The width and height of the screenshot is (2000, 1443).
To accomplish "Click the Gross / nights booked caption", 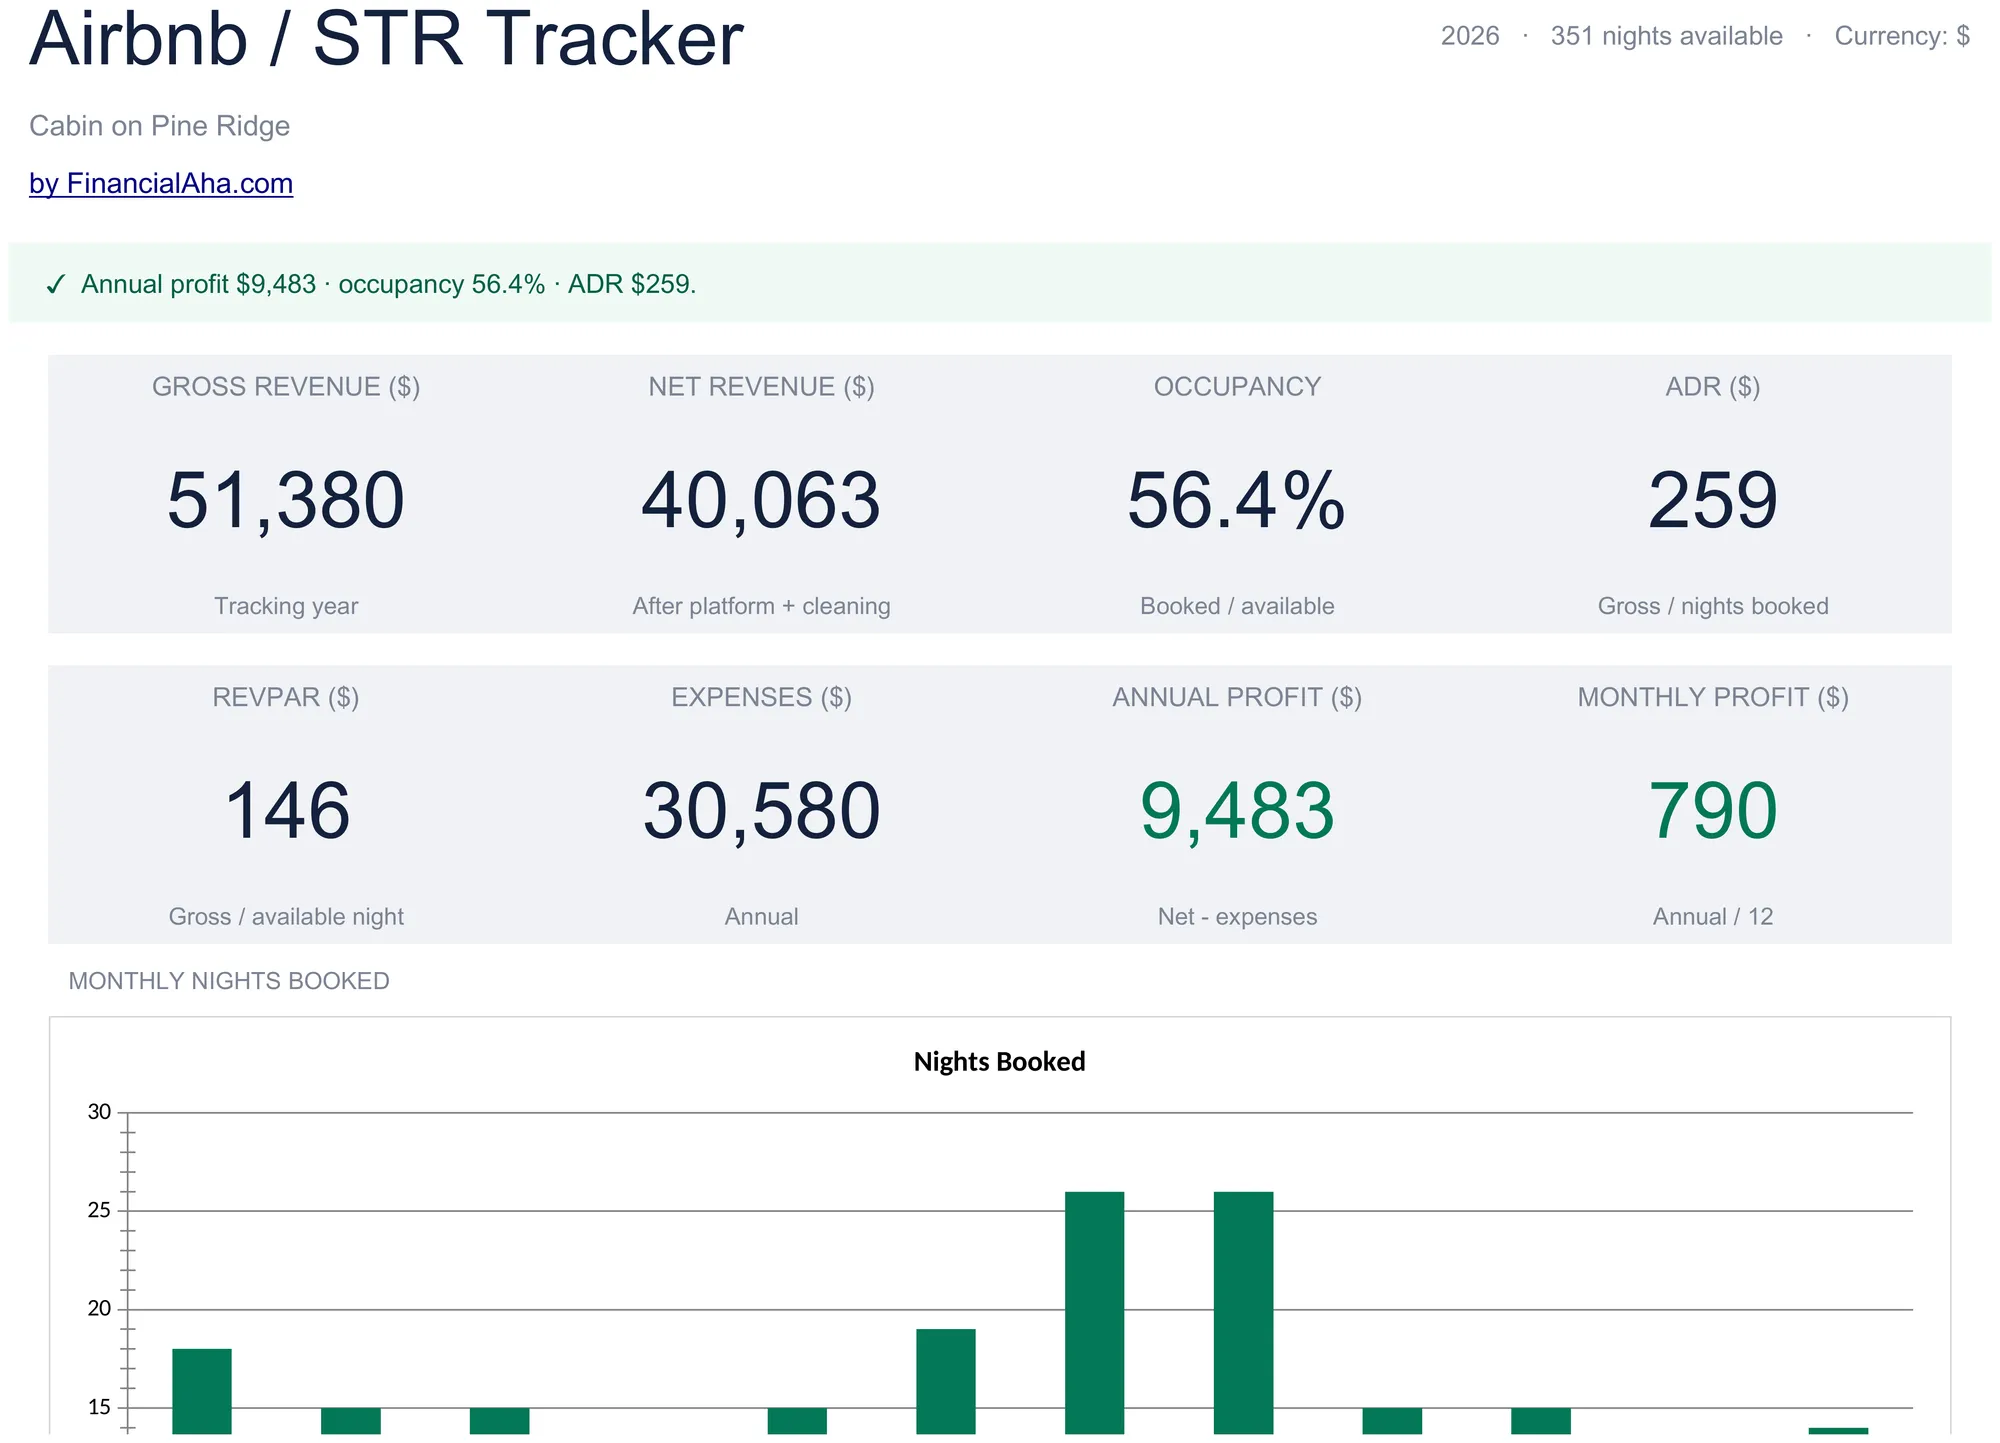I will point(1713,606).
